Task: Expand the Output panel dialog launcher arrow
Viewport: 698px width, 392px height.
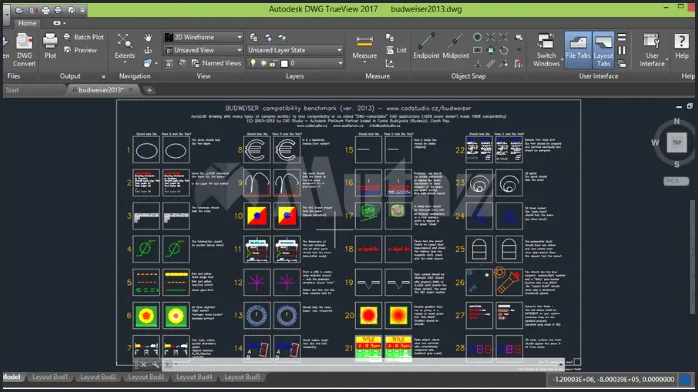Action: [x=103, y=77]
